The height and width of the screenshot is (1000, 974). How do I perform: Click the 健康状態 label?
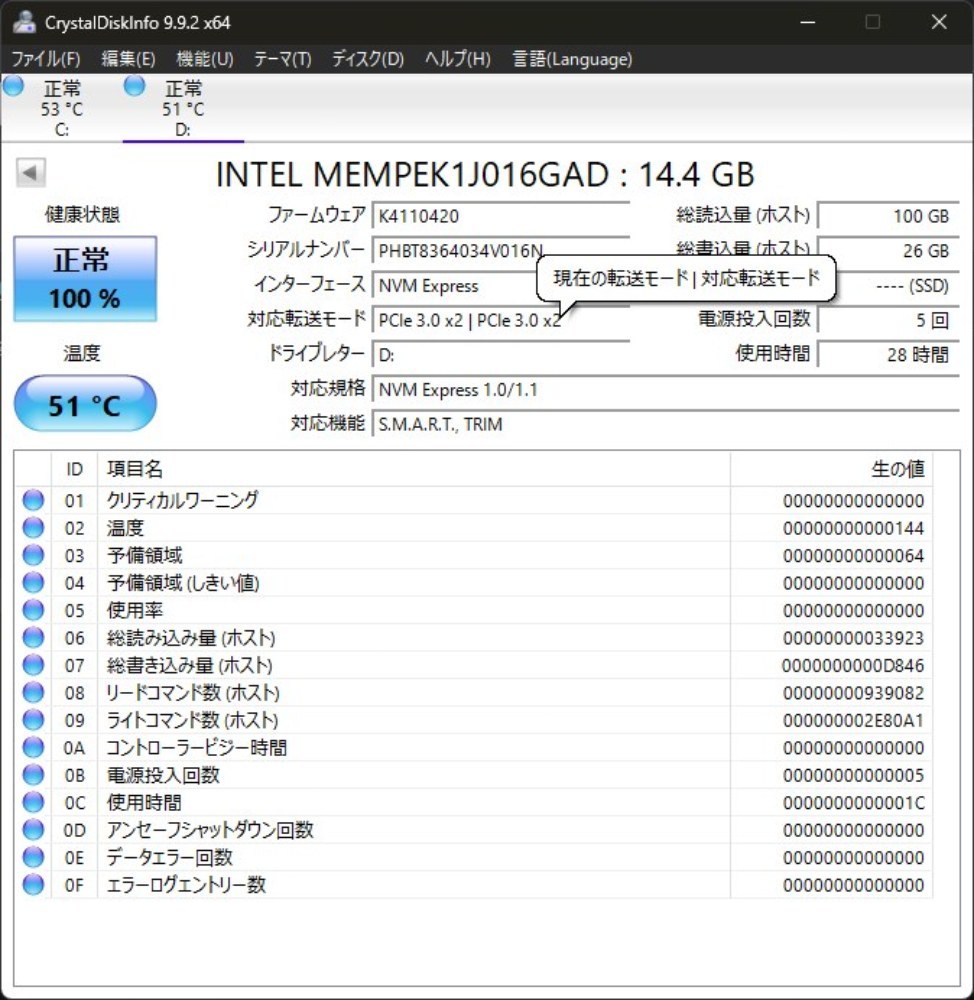point(82,214)
